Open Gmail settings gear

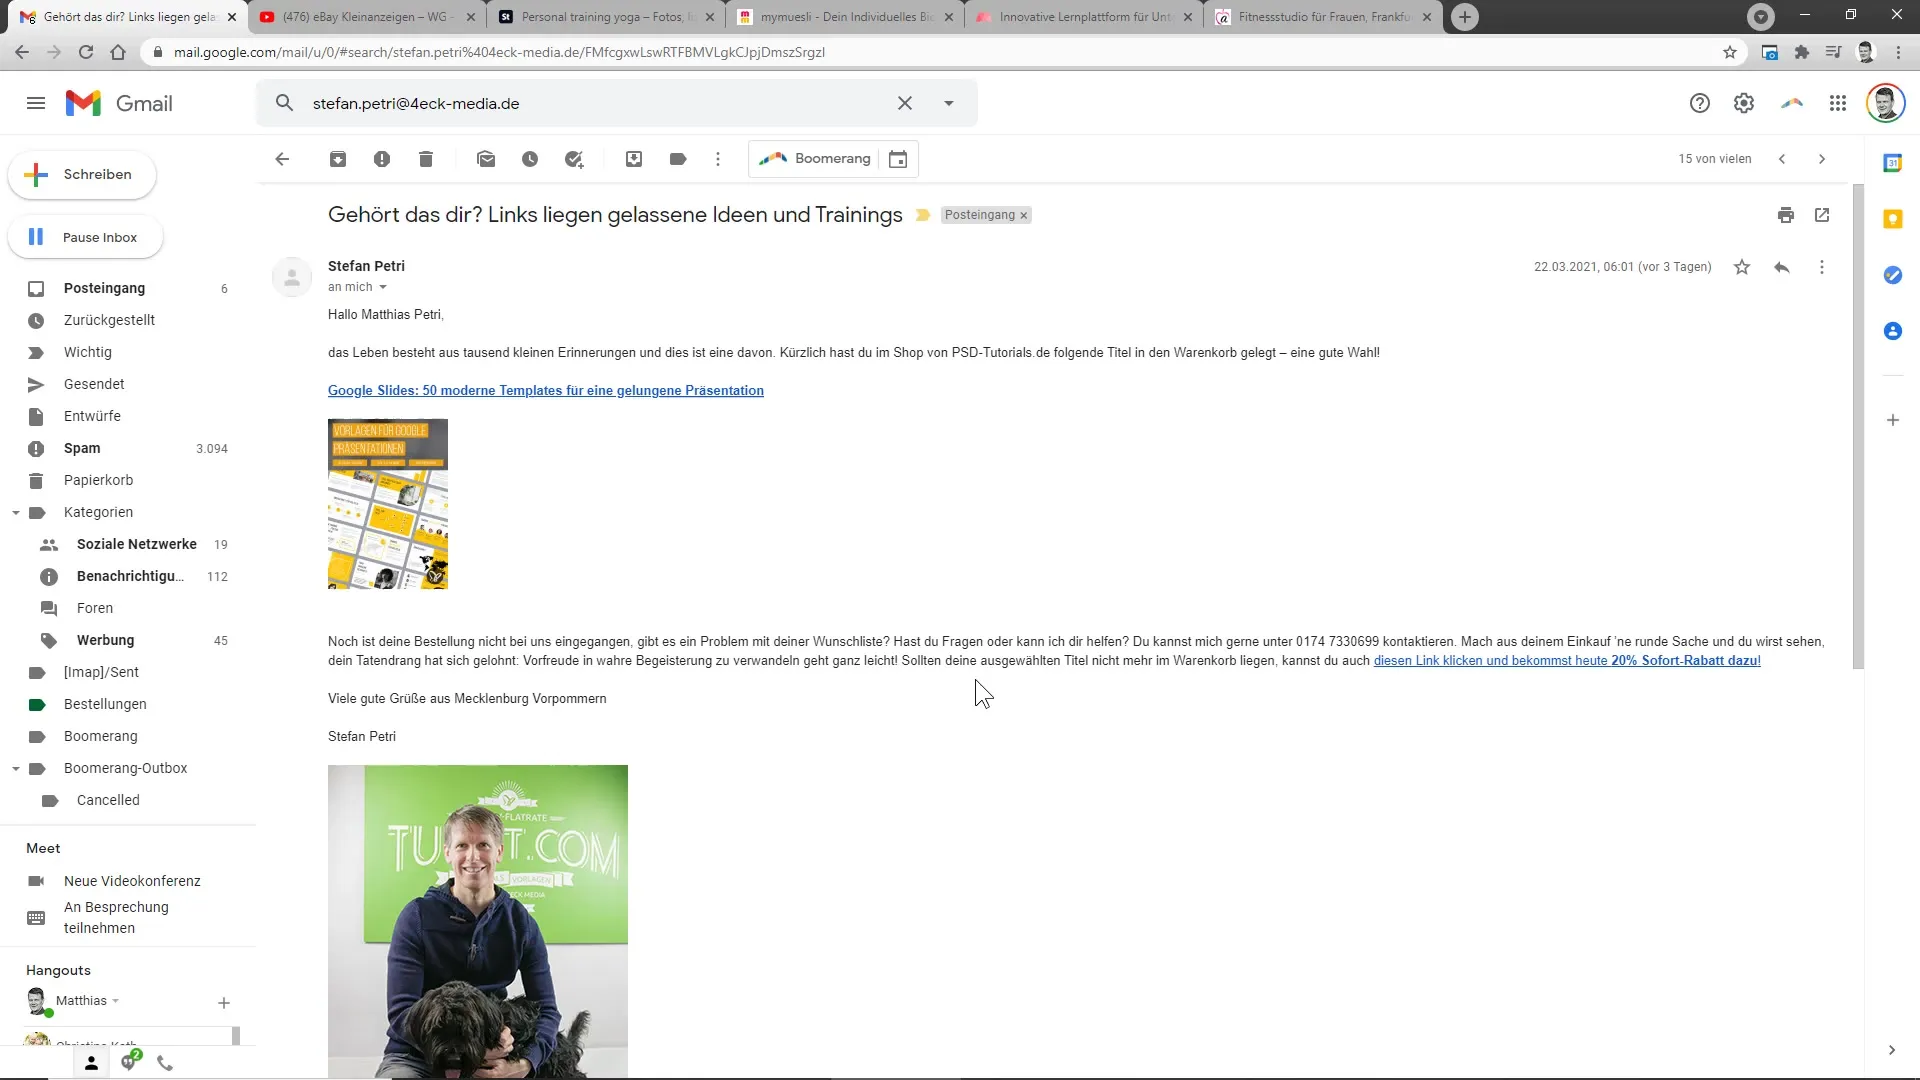(1744, 103)
